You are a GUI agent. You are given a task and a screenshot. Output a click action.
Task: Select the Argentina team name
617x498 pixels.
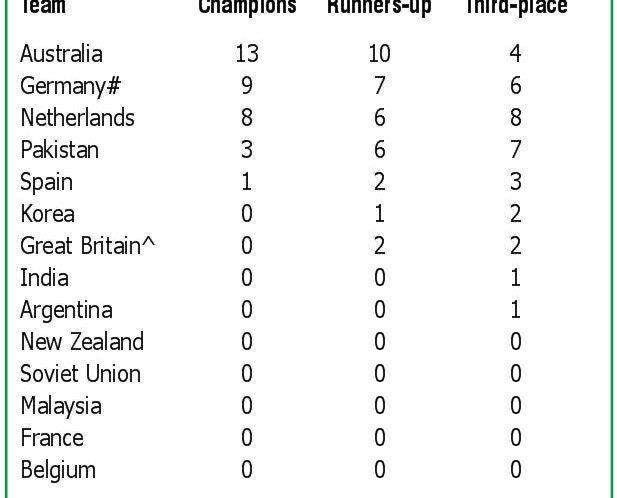click(x=66, y=310)
